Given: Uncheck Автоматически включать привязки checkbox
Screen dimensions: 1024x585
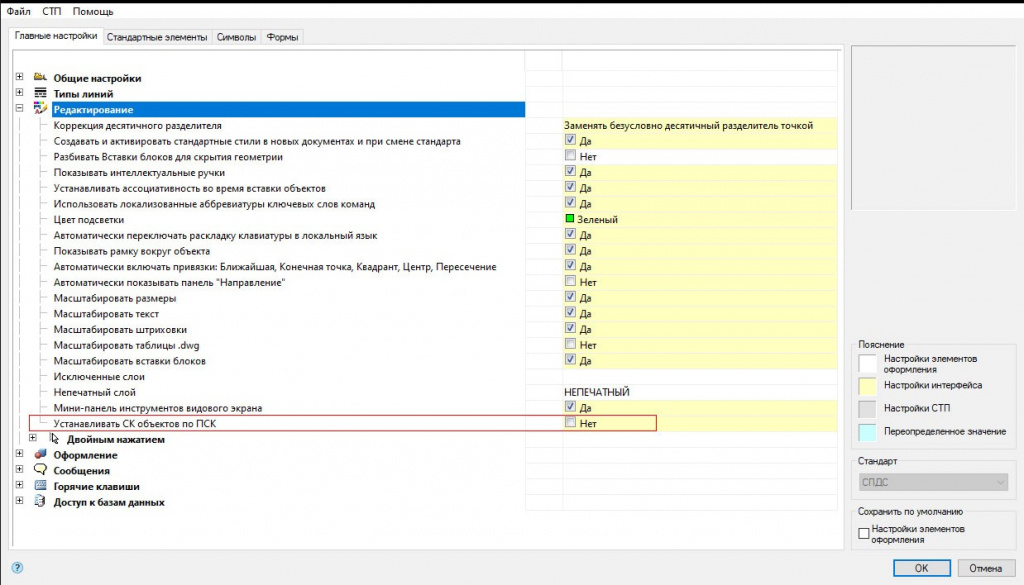Looking at the screenshot, I should coord(570,266).
